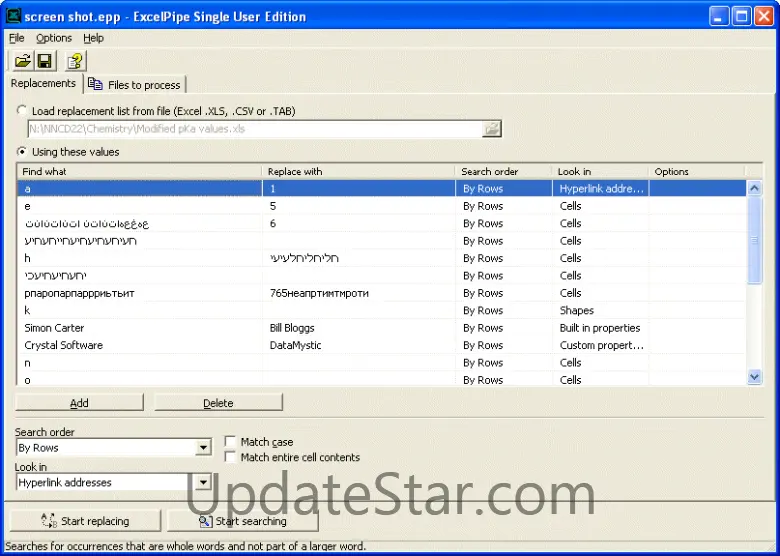Open the File menu
The width and height of the screenshot is (780, 556).
coord(16,38)
